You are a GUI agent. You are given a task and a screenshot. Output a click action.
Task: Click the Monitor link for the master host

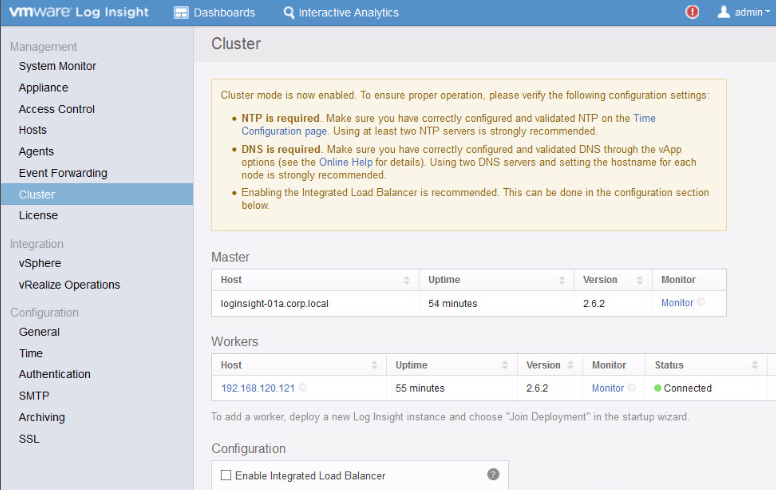[x=677, y=303]
